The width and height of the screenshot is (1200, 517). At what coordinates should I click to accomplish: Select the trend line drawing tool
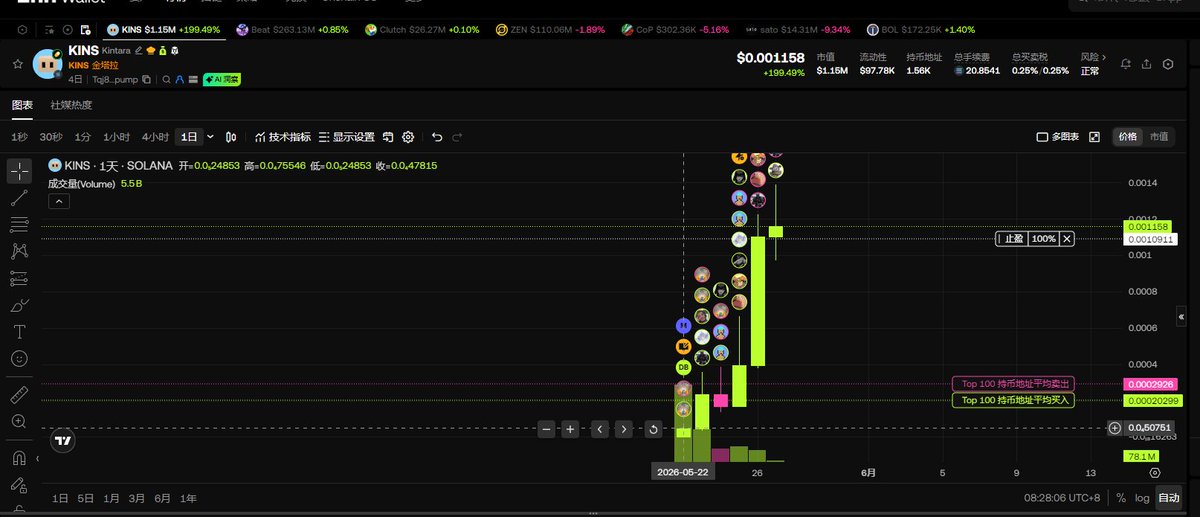tap(19, 198)
